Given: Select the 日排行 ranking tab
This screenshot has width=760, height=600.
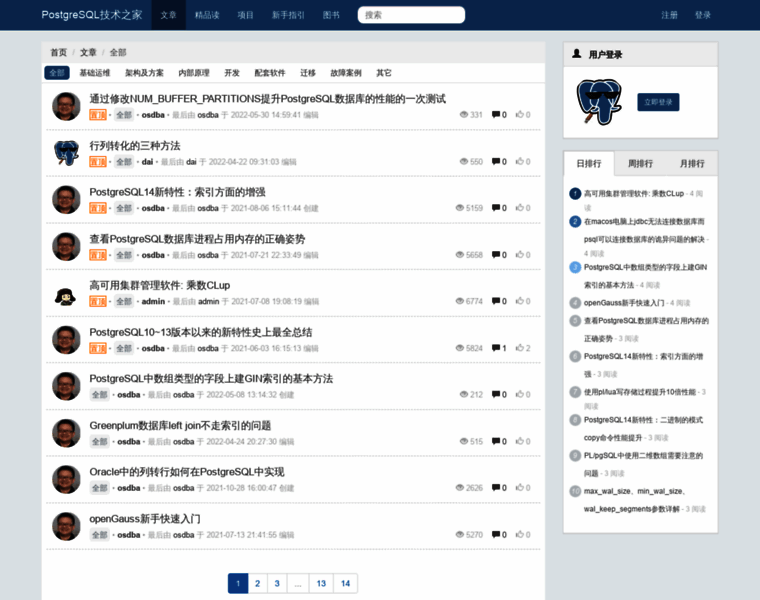Looking at the screenshot, I should pyautogui.click(x=589, y=164).
